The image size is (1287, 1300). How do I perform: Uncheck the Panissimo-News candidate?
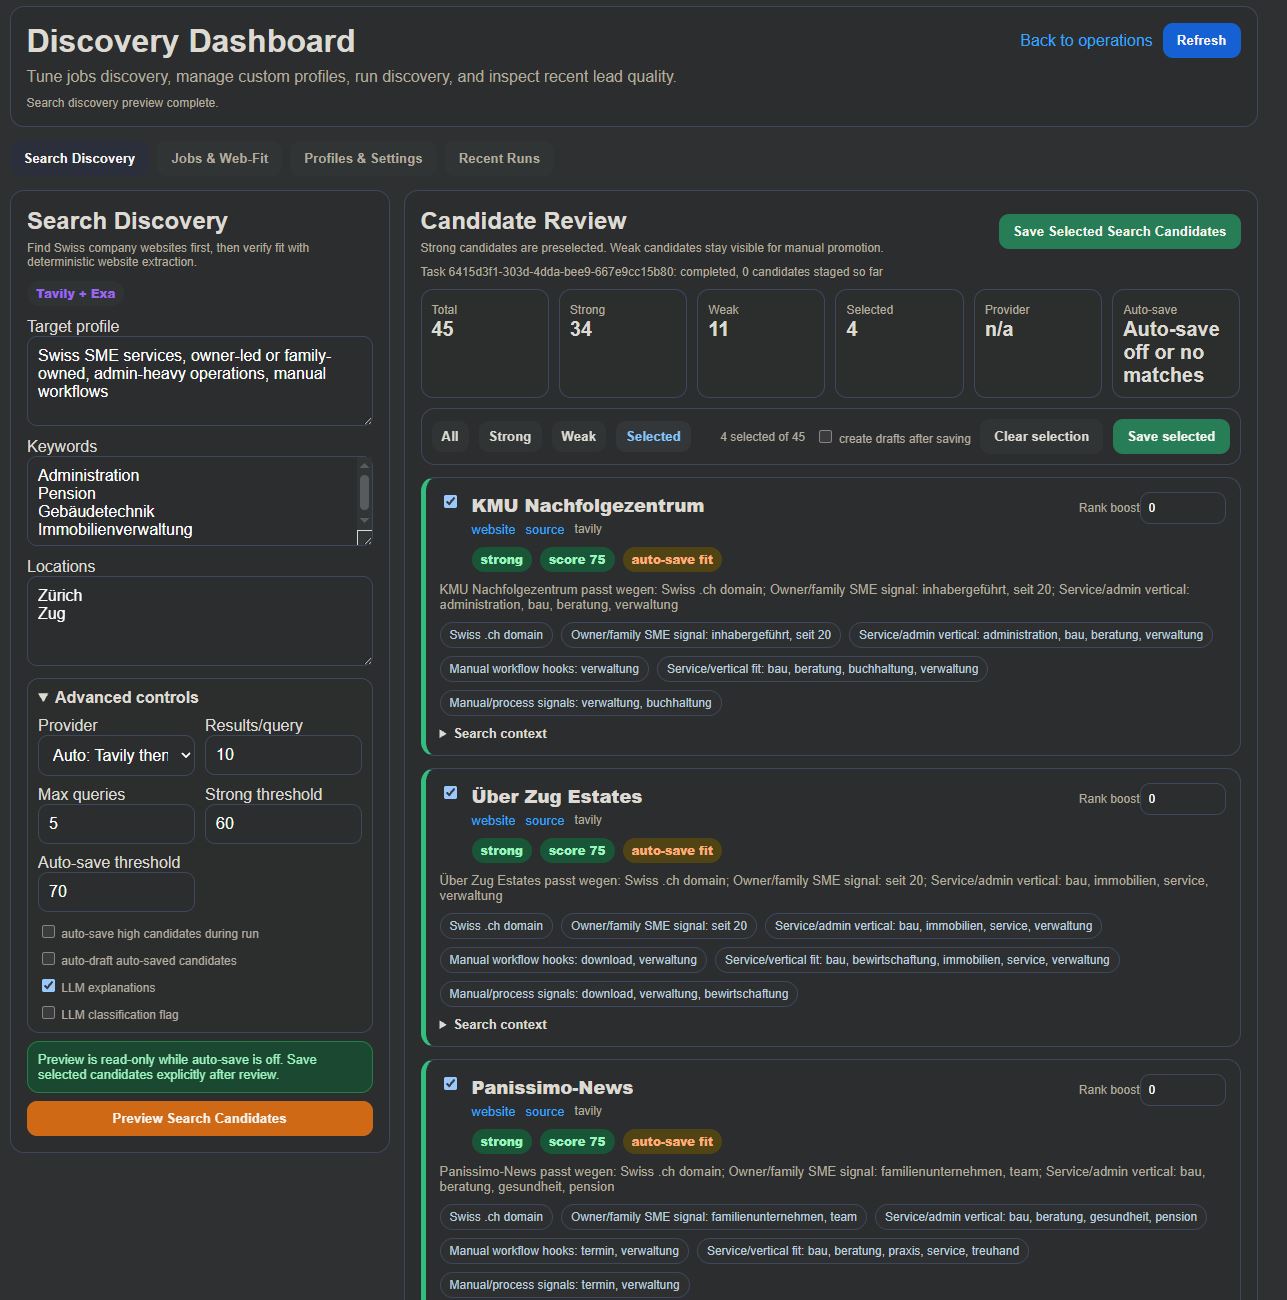pos(450,1084)
